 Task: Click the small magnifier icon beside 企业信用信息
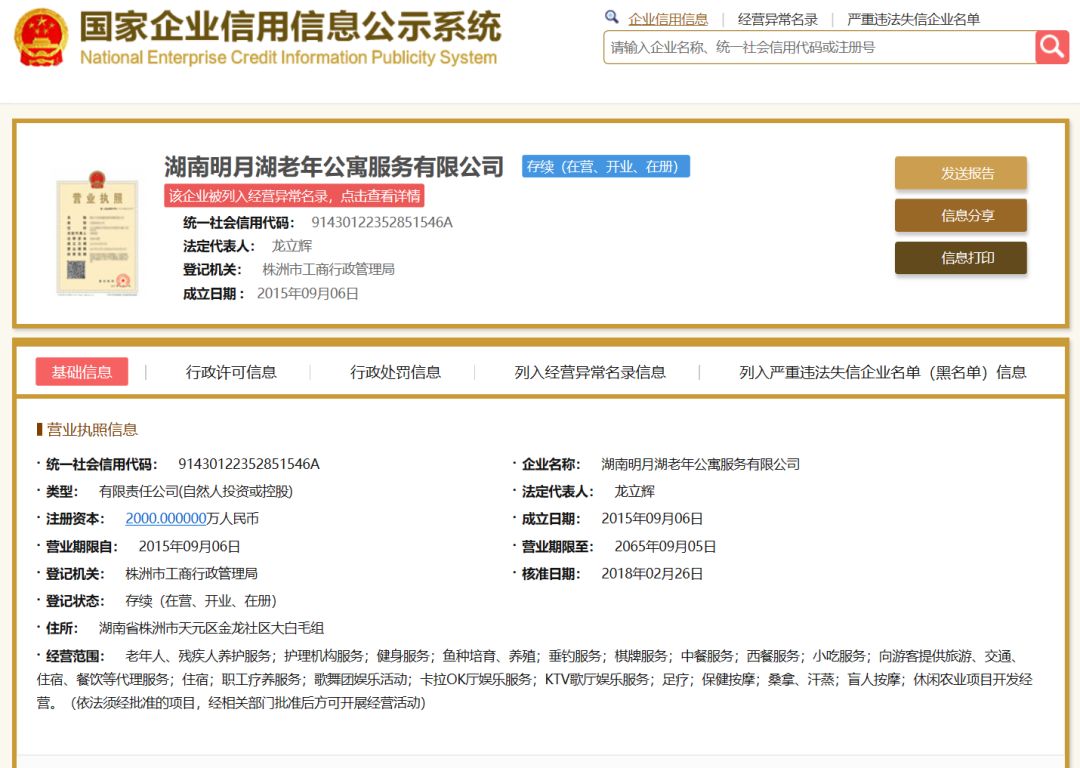[612, 18]
